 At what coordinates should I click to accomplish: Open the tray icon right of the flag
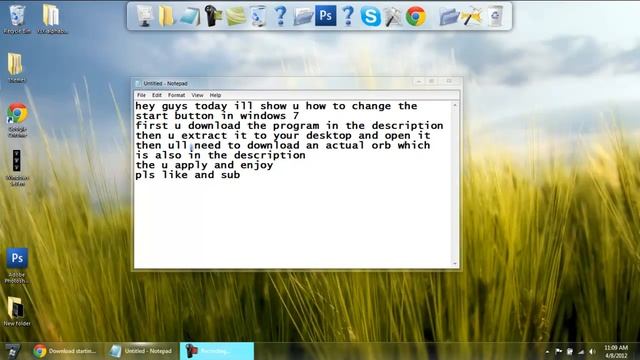point(569,351)
